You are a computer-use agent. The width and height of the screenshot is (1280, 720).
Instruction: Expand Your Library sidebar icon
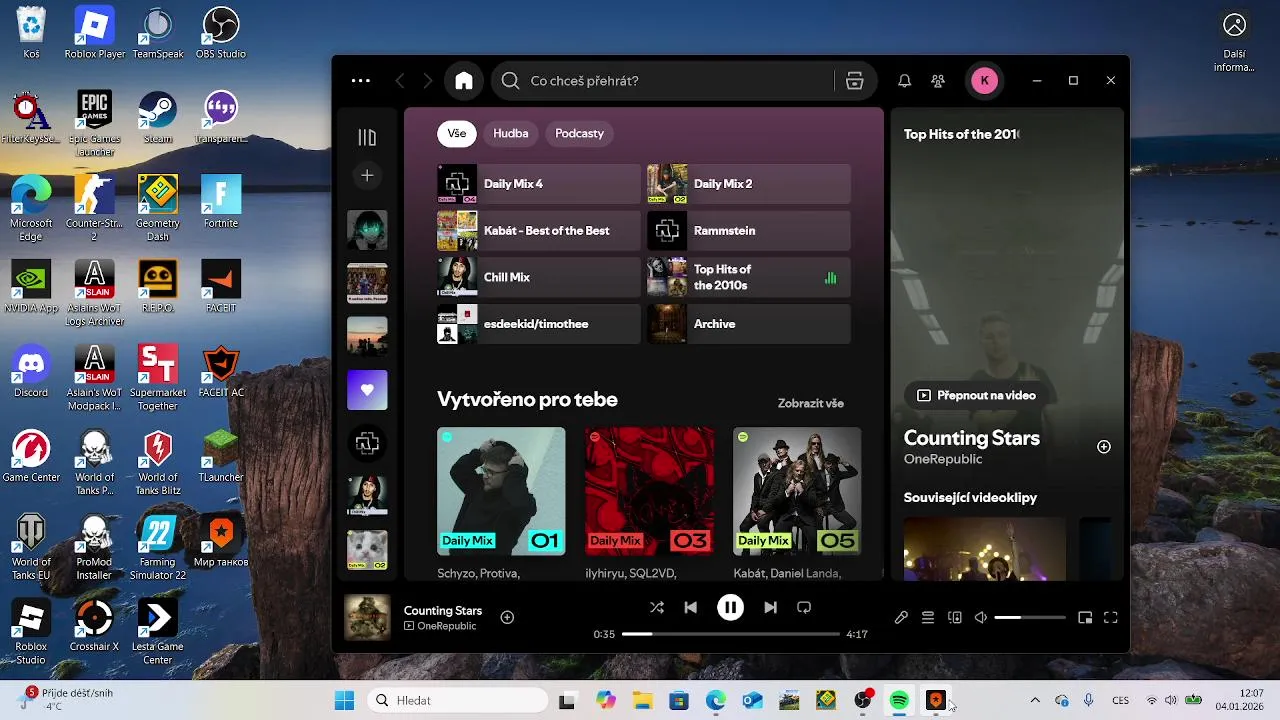tap(367, 137)
